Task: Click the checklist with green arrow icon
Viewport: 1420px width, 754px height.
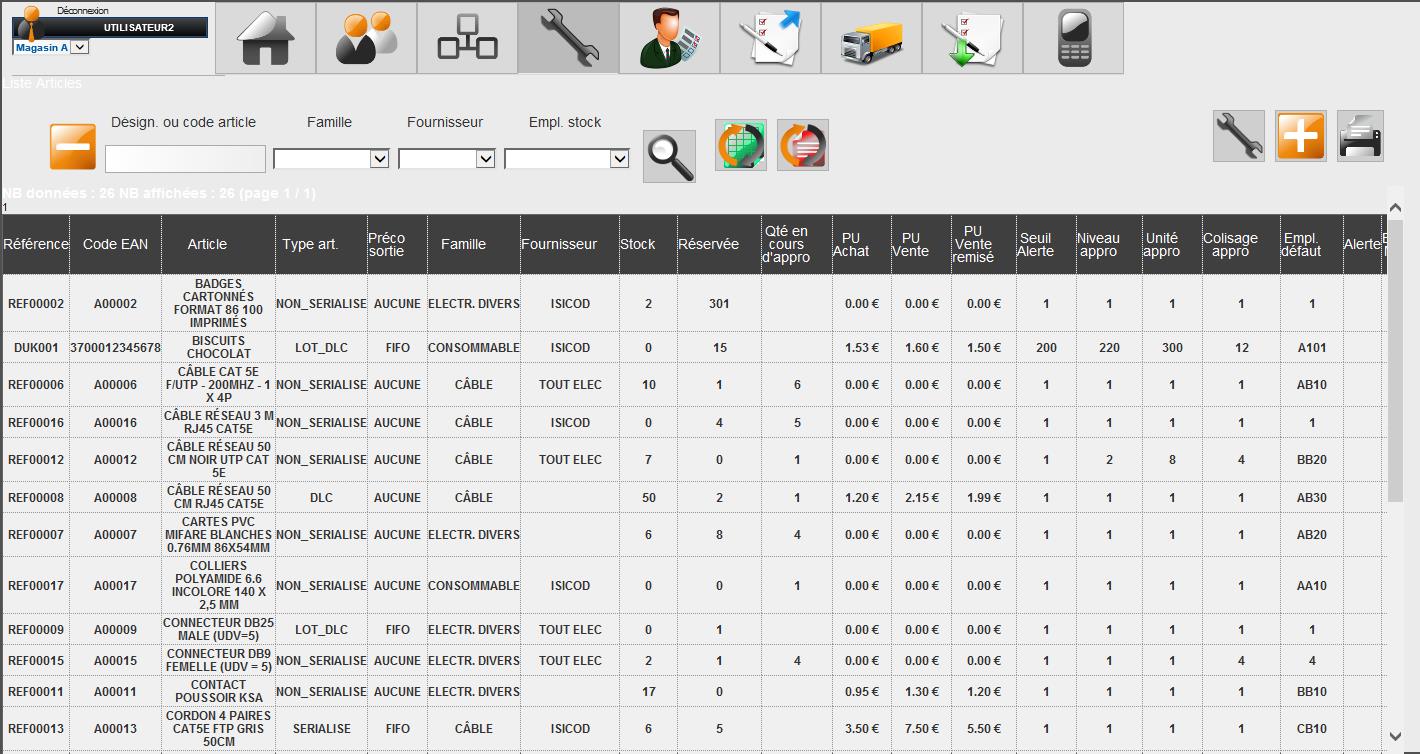Action: [x=972, y=38]
